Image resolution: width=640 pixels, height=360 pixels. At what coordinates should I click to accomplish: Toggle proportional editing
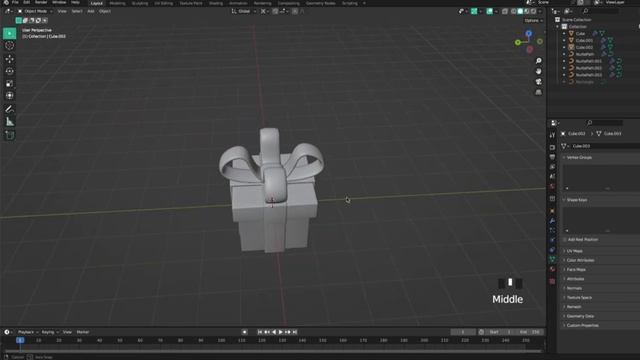[x=295, y=11]
